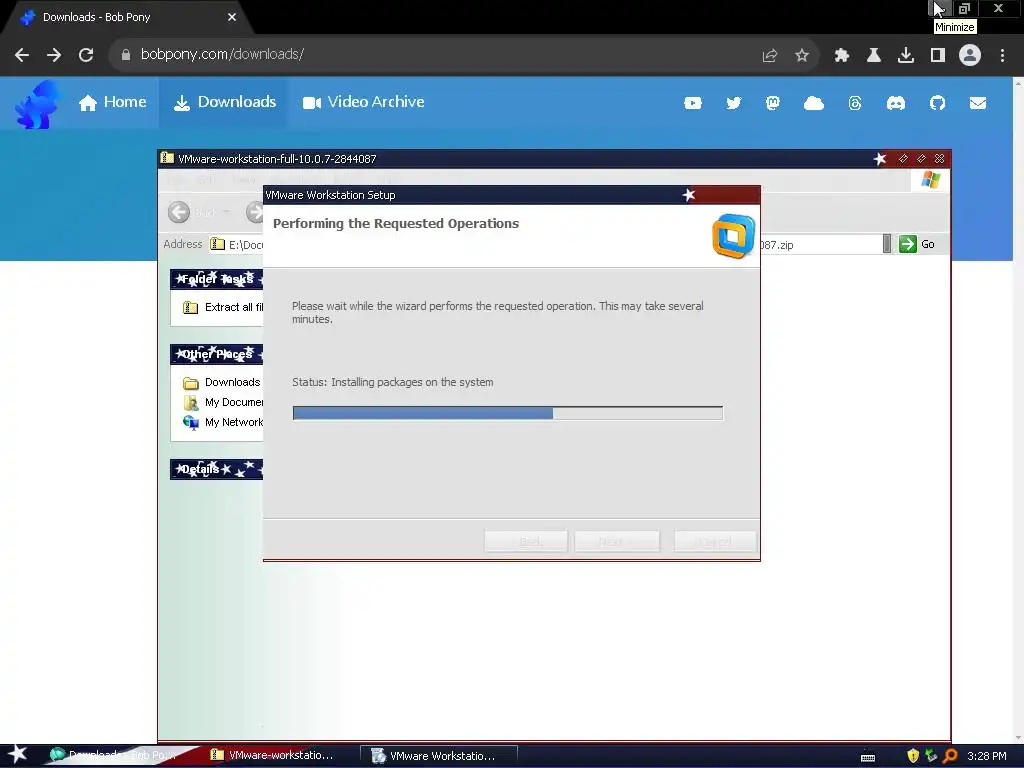Viewport: 1024px width, 768px height.
Task: Switch to VMware Workstatio… setup taskbar item
Action: [440, 756]
